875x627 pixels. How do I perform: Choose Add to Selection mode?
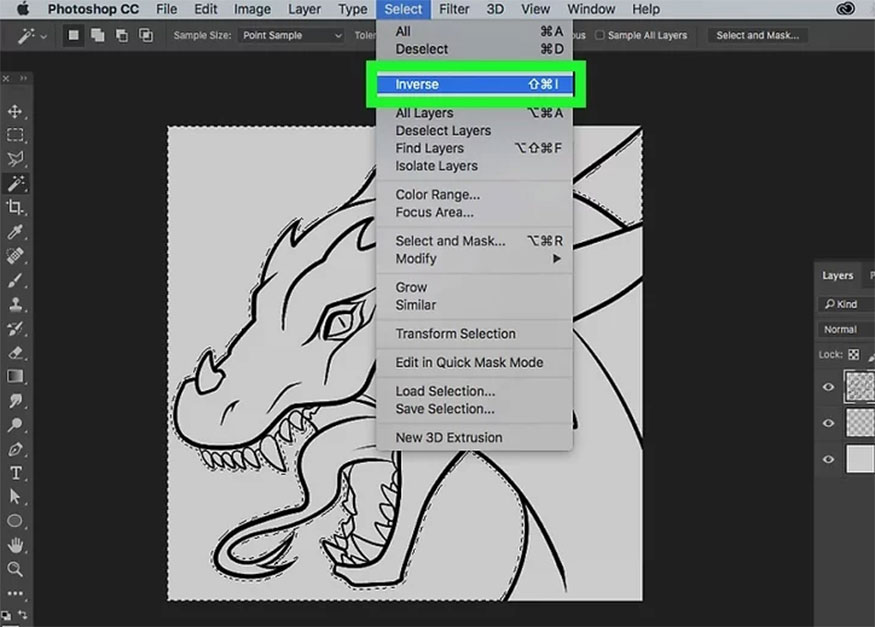pyautogui.click(x=98, y=35)
